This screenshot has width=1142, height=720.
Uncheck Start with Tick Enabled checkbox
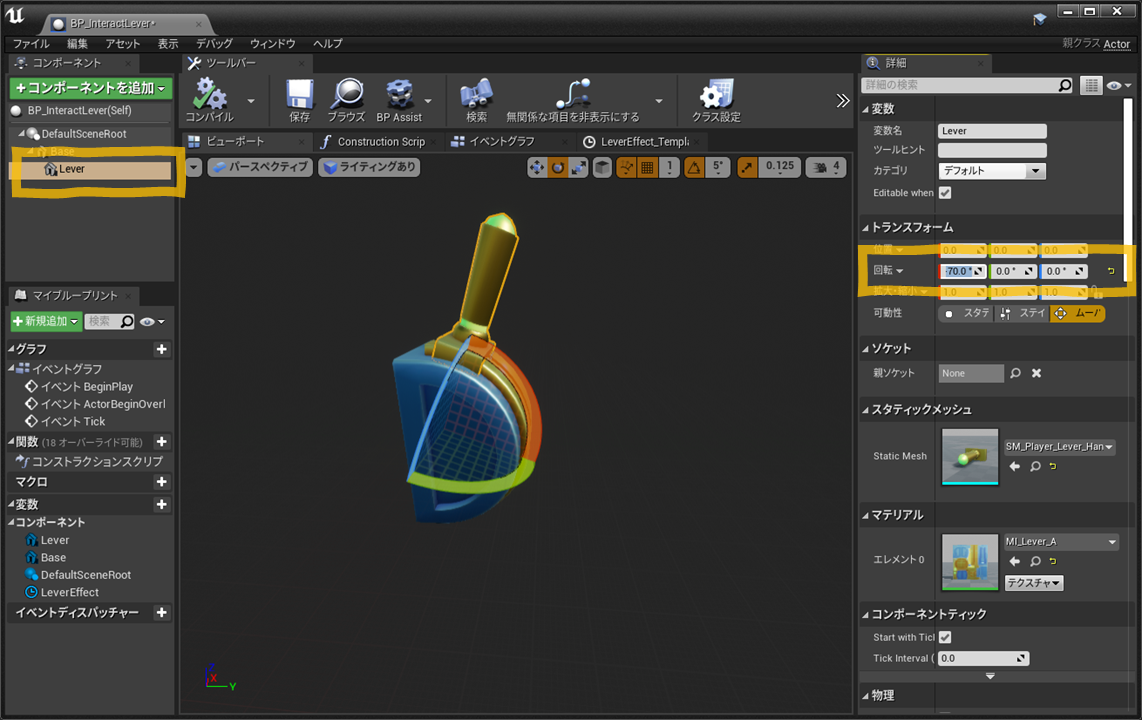(x=945, y=637)
